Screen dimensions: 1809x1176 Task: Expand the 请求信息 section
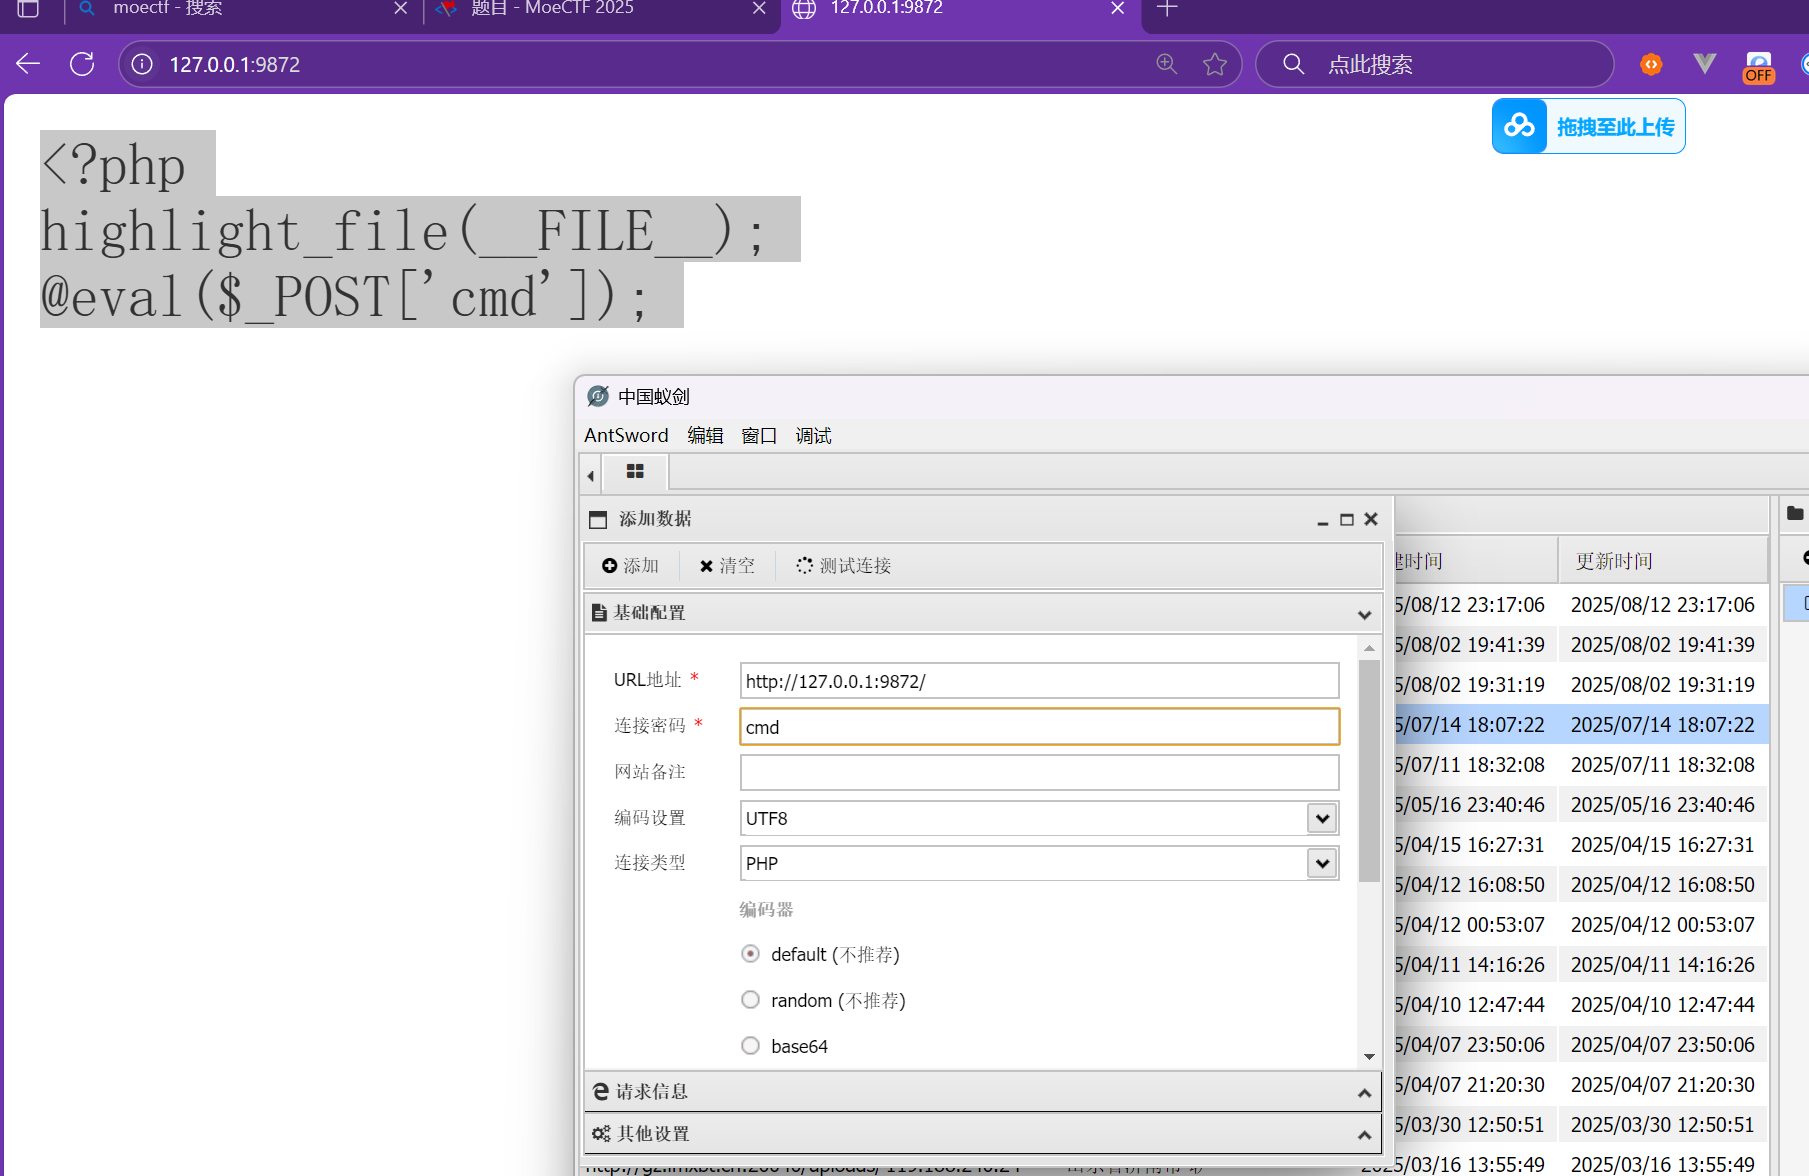tap(982, 1092)
